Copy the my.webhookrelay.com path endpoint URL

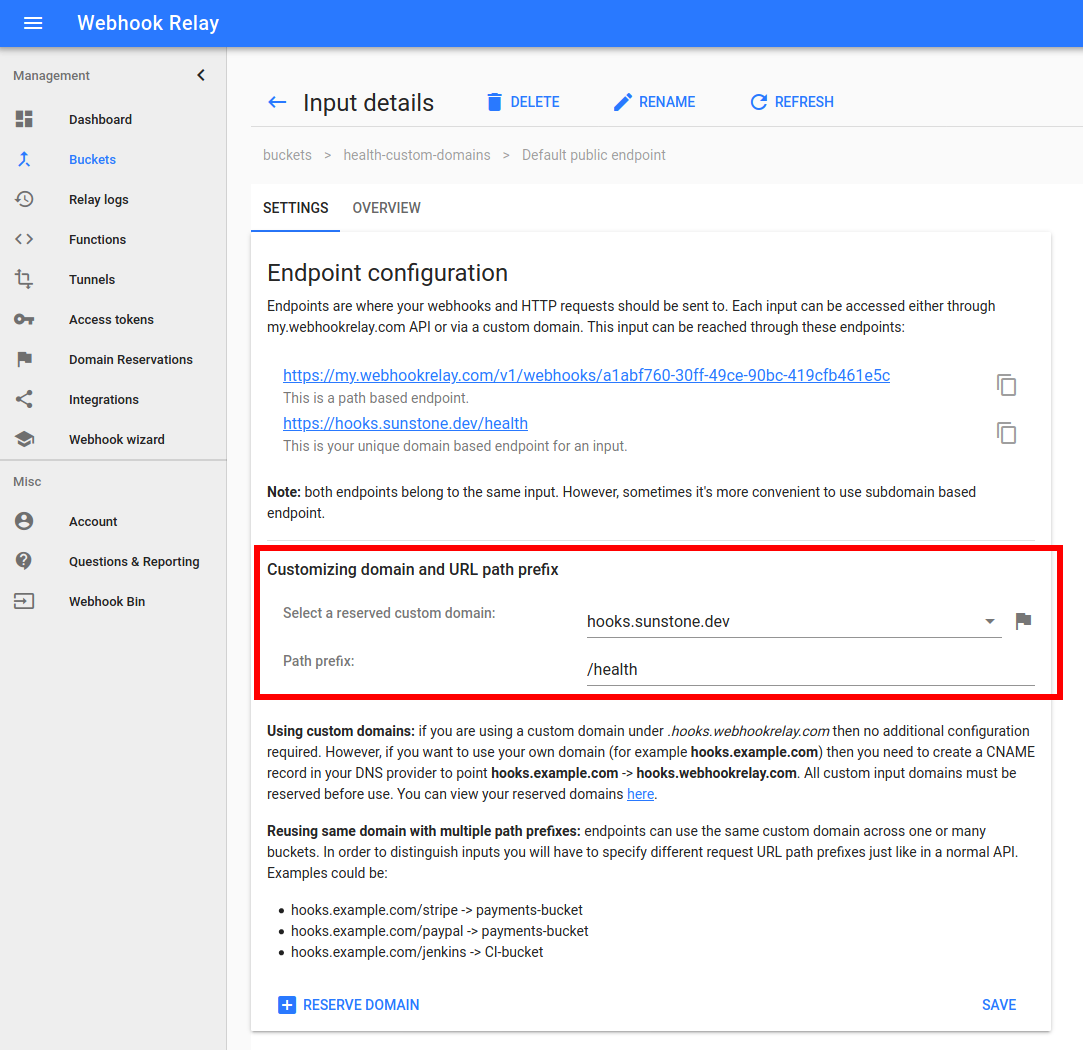click(1006, 385)
